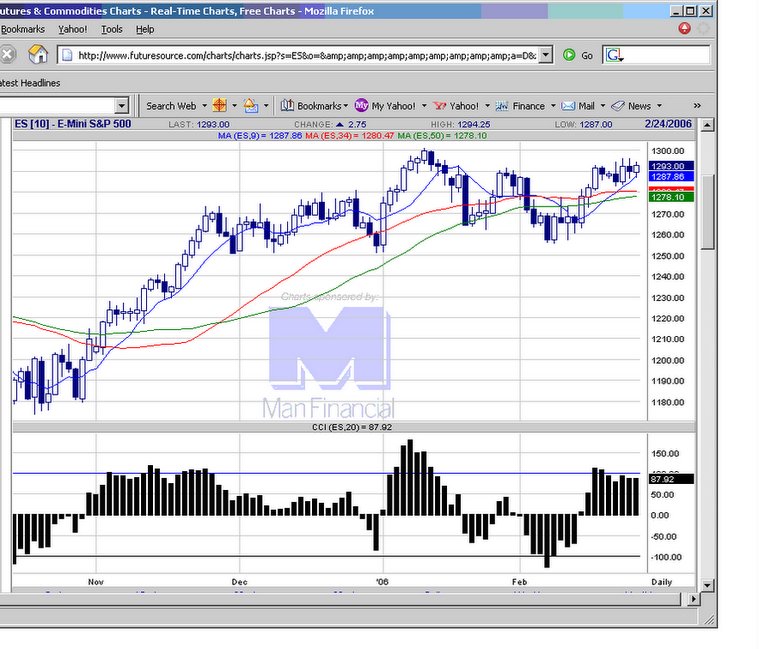Click the Nov axis label
Viewport: 759px width, 649px height.
point(96,582)
